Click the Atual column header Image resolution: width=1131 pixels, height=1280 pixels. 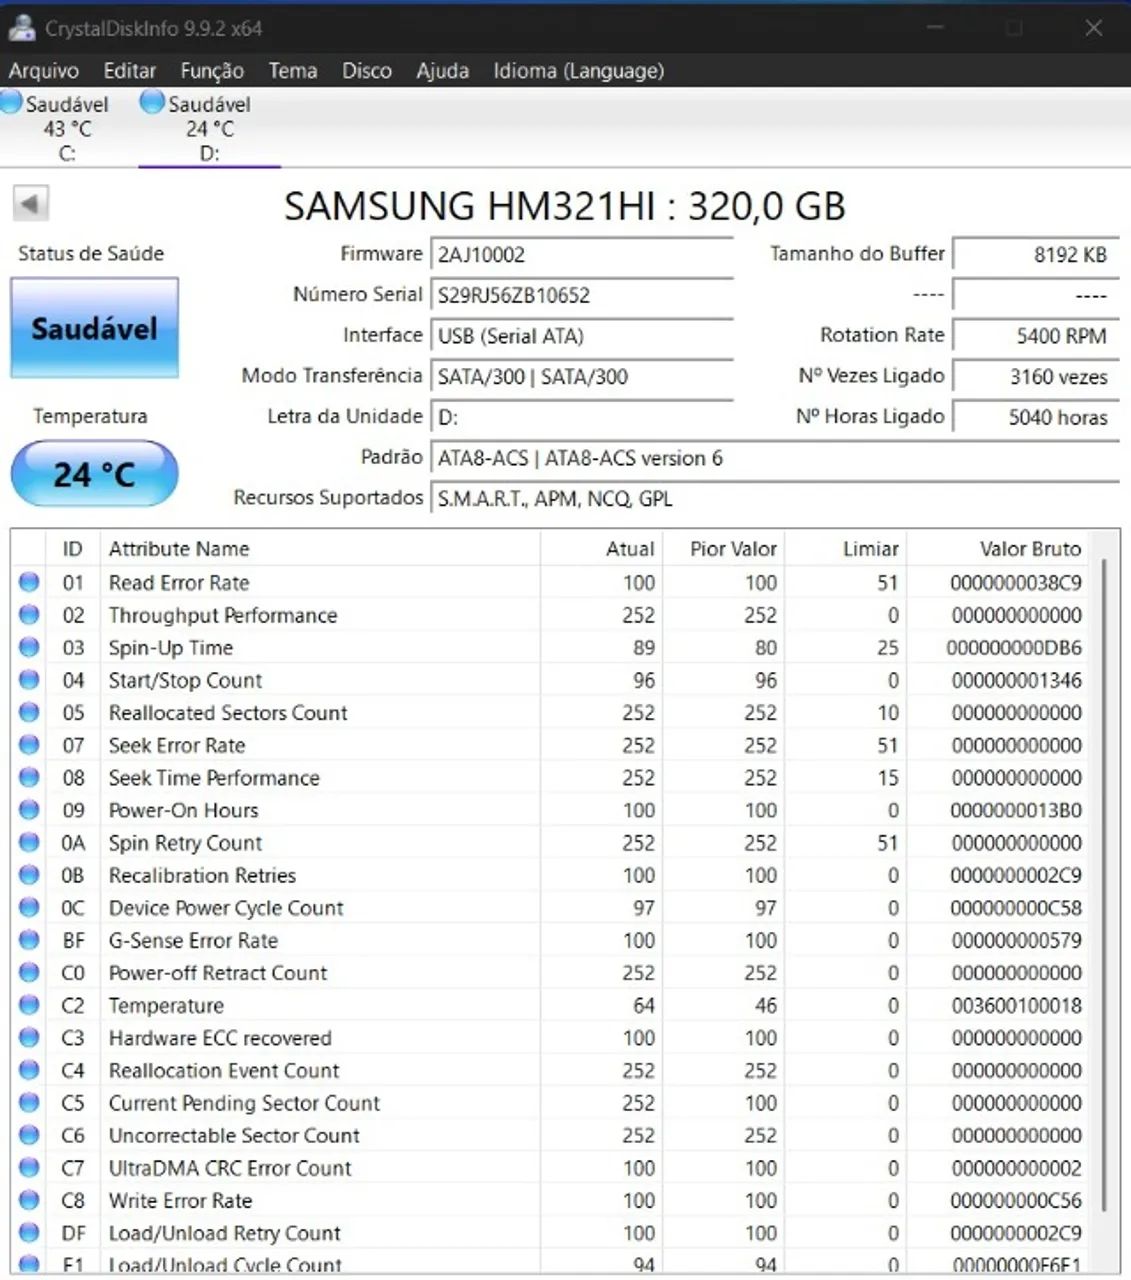coord(601,548)
